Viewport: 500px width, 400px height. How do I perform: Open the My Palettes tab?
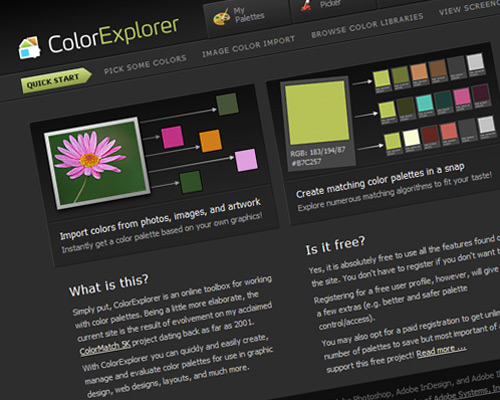(x=247, y=17)
